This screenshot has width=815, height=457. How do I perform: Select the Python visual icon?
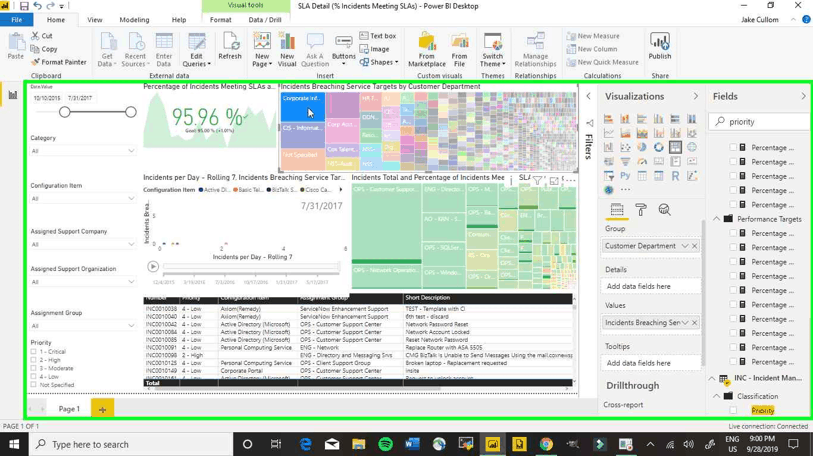pyautogui.click(x=625, y=176)
